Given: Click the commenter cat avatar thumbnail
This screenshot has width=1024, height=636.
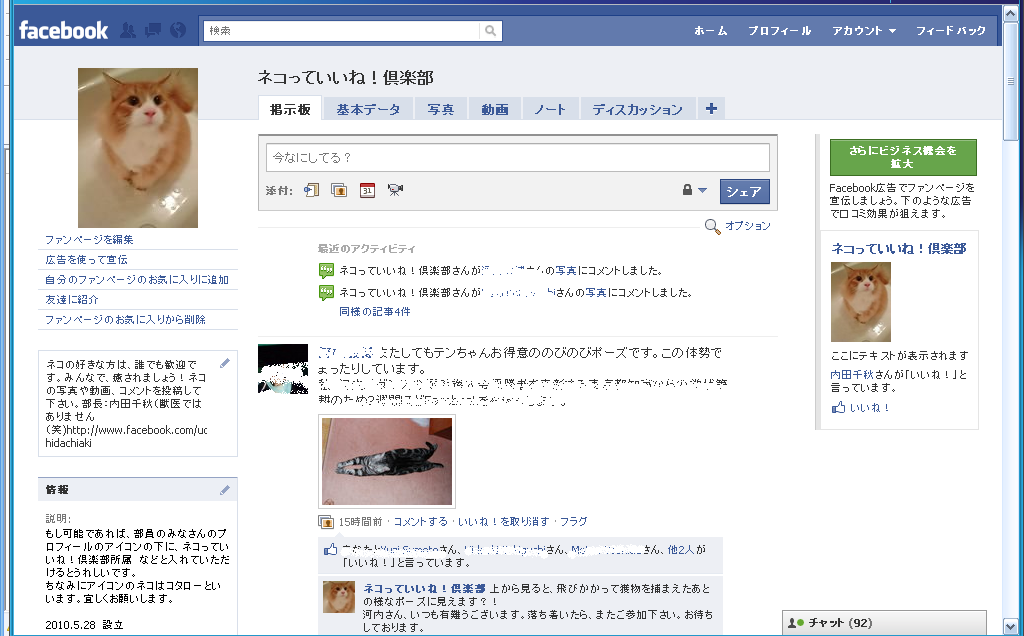Looking at the screenshot, I should click(339, 597).
